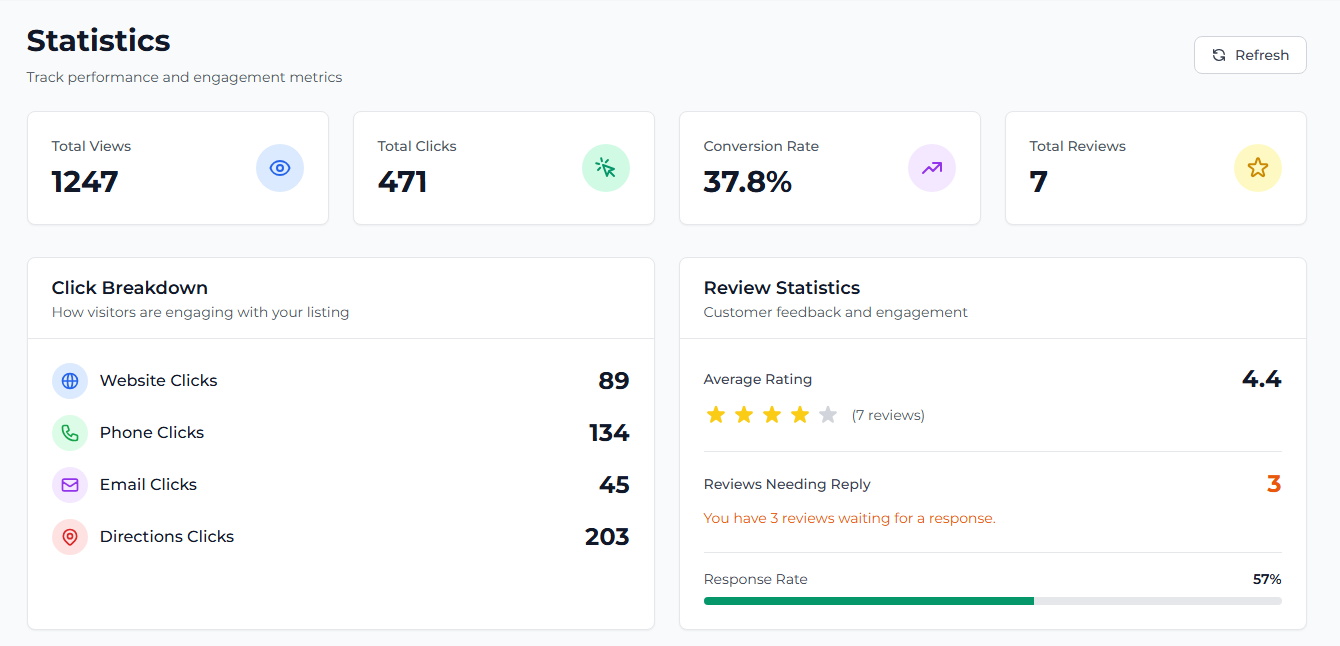
Task: Click the orange count of Reviews Needing Reply
Action: [x=1274, y=484]
